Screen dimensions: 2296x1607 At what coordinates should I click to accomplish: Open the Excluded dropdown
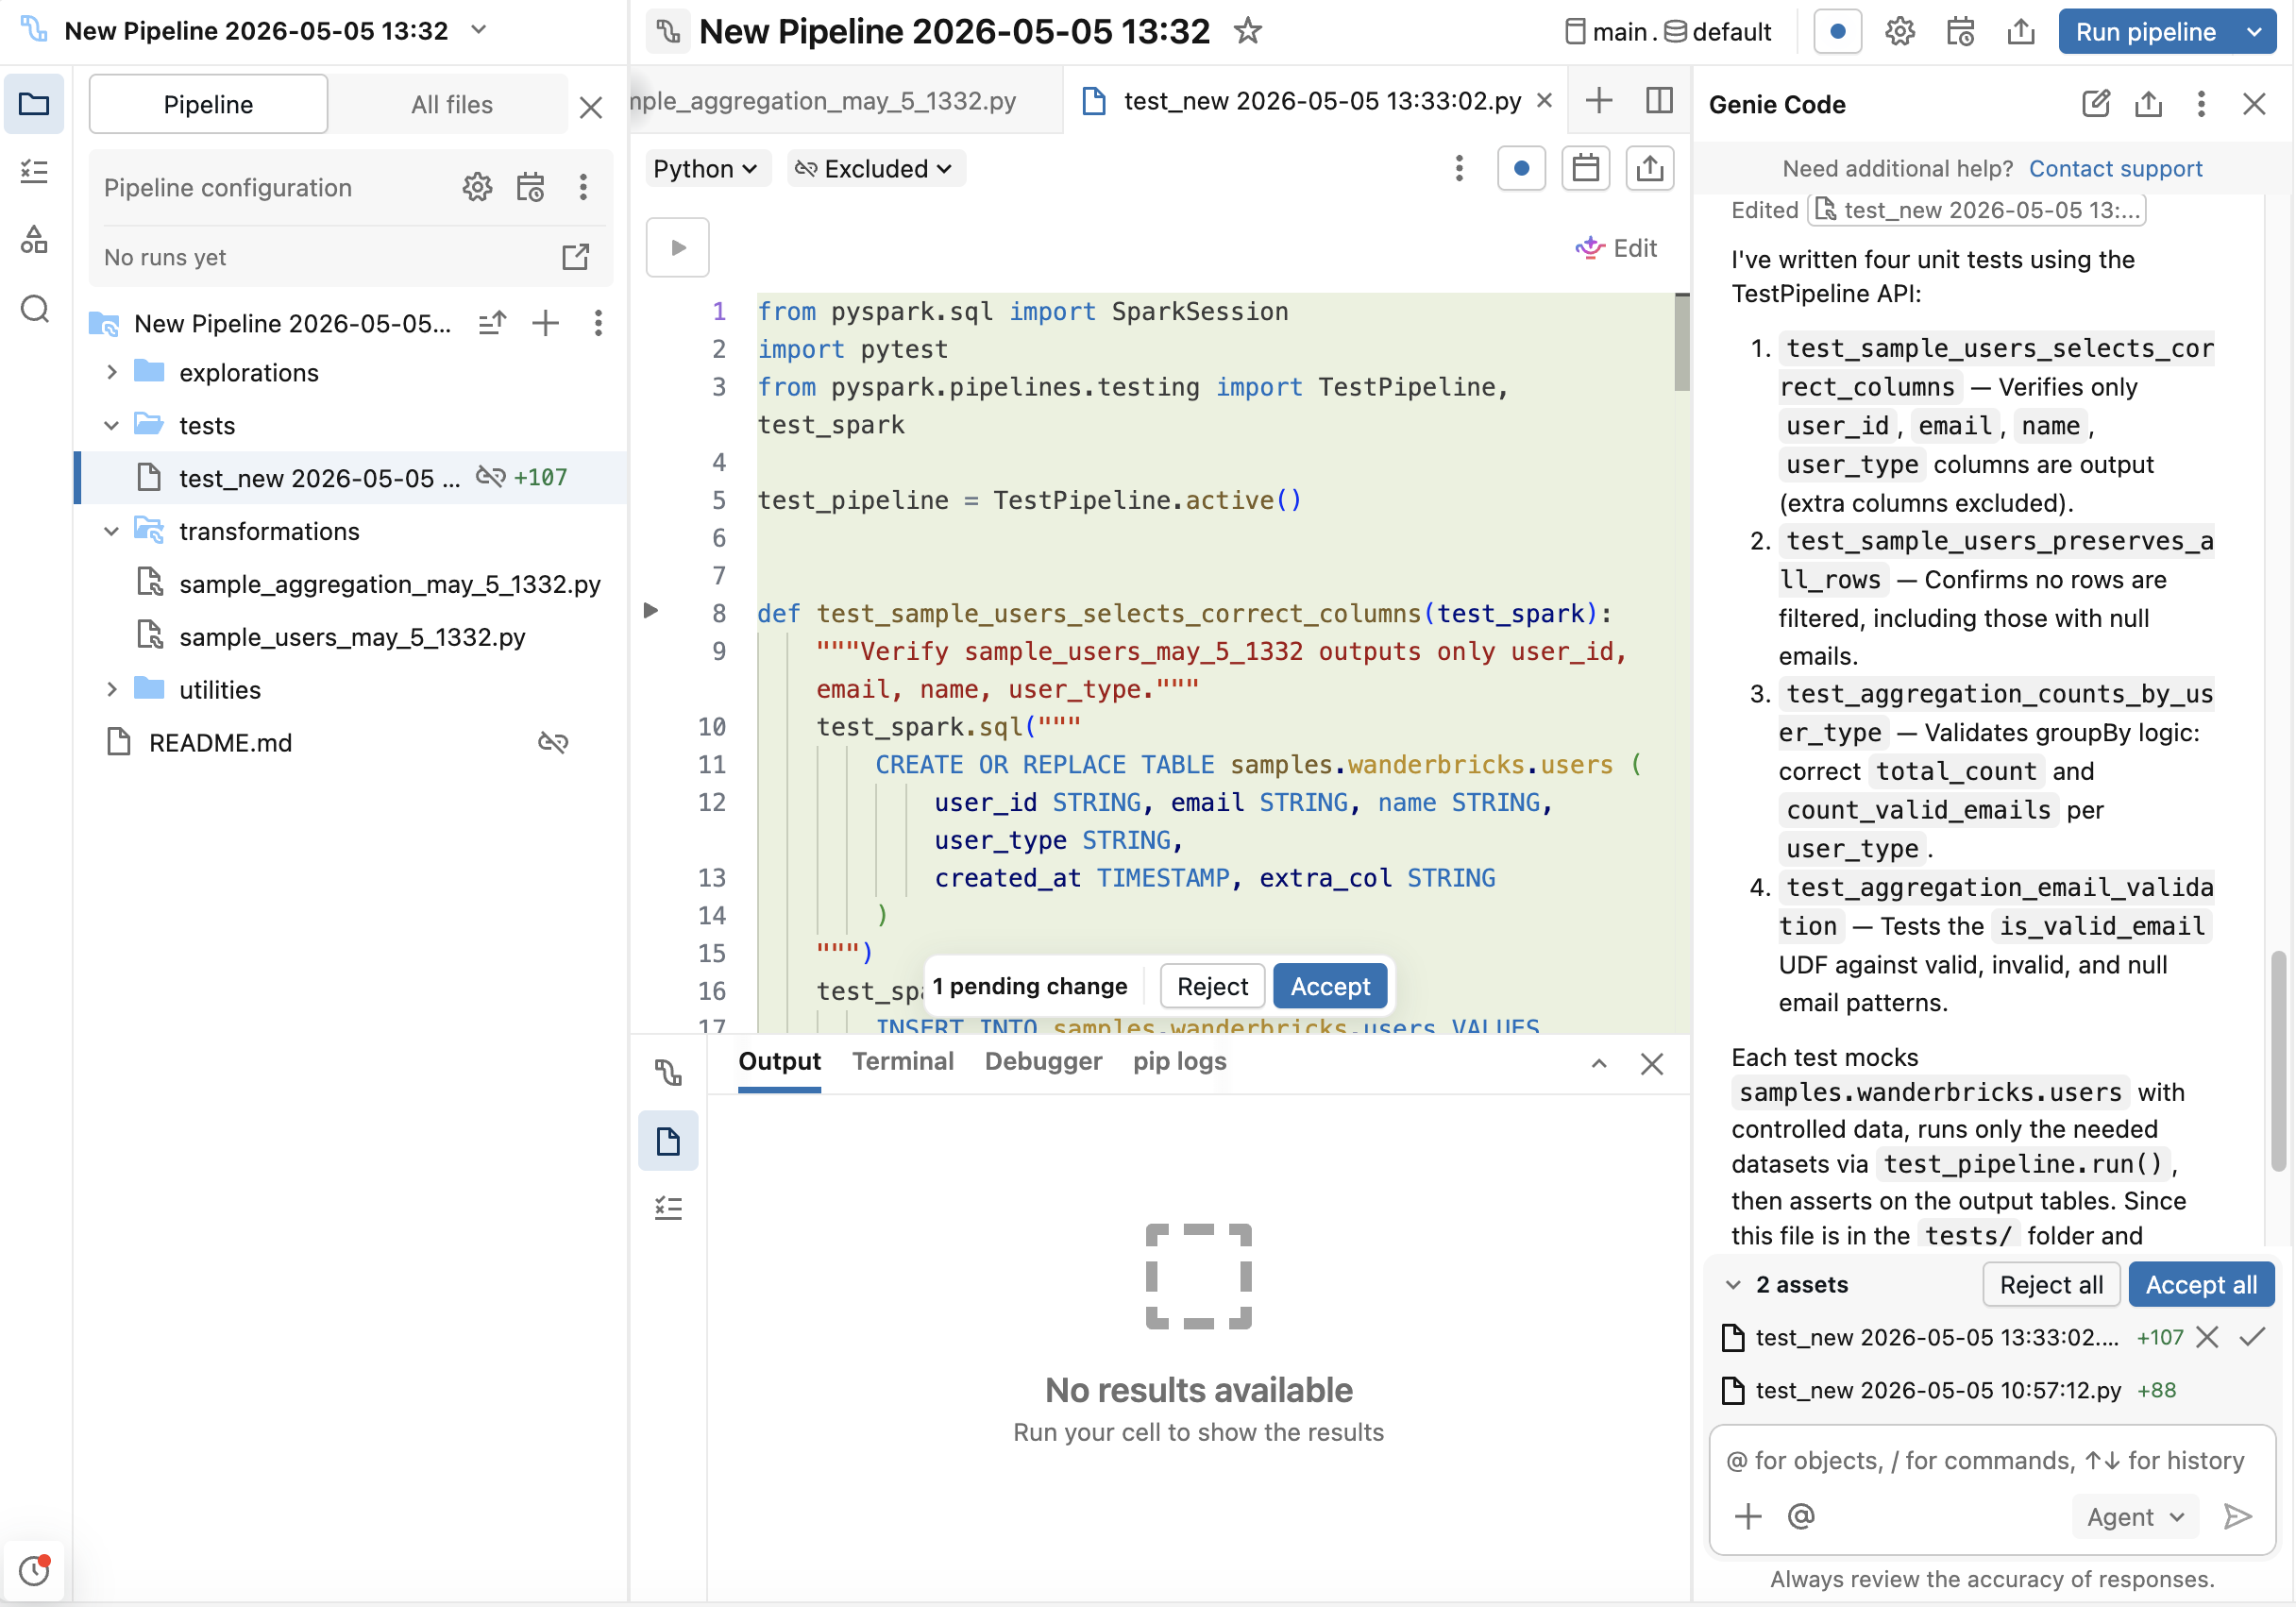(x=874, y=168)
